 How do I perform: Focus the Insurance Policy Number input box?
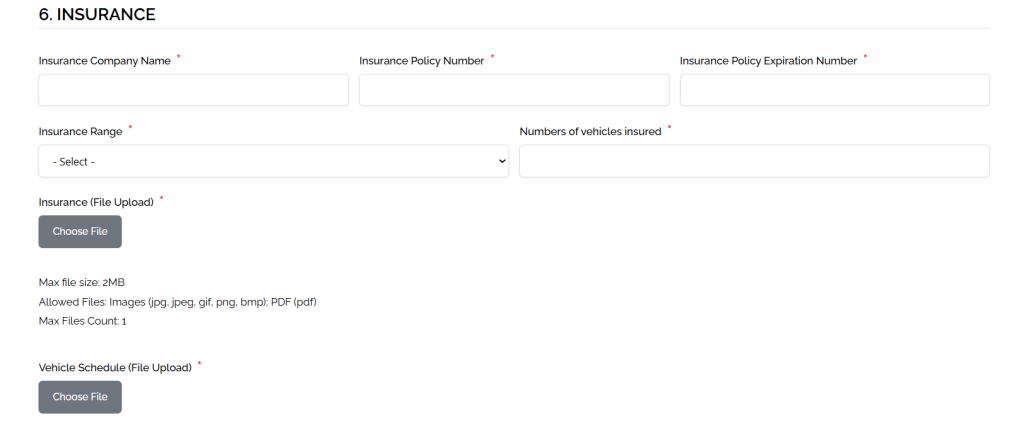514,90
